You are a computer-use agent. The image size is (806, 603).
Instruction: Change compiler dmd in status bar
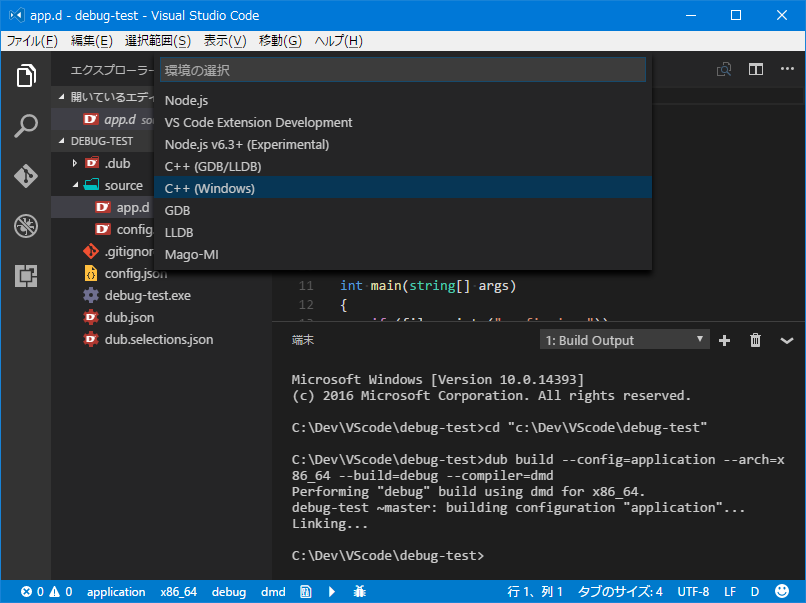pyautogui.click(x=273, y=592)
